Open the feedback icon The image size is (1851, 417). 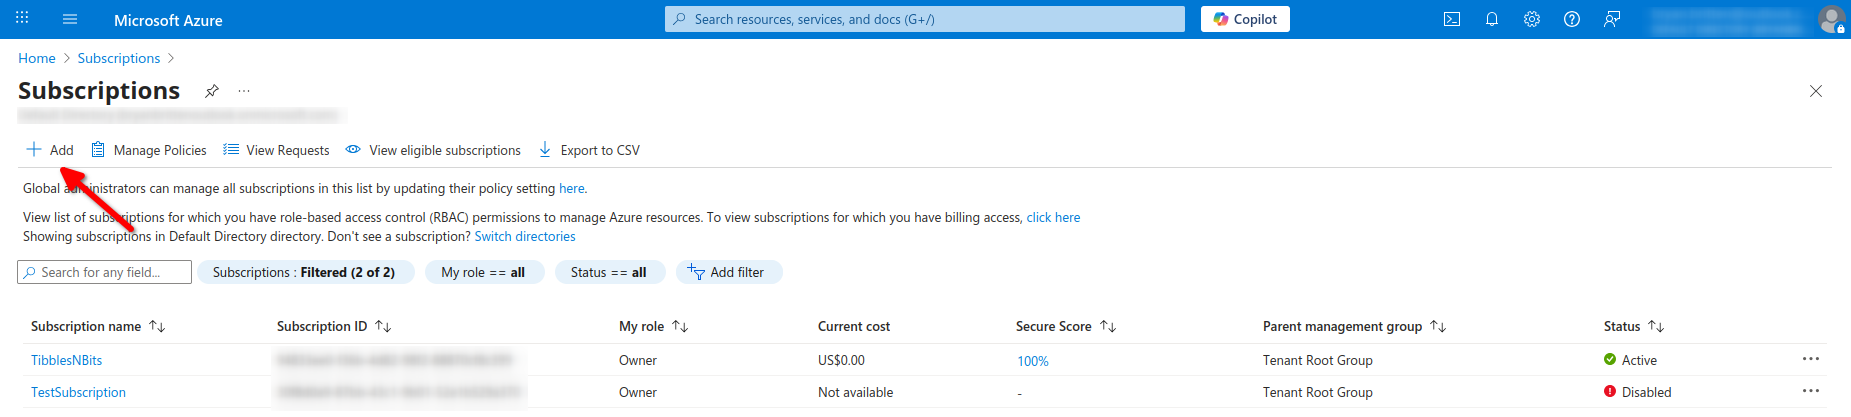[x=1612, y=19]
